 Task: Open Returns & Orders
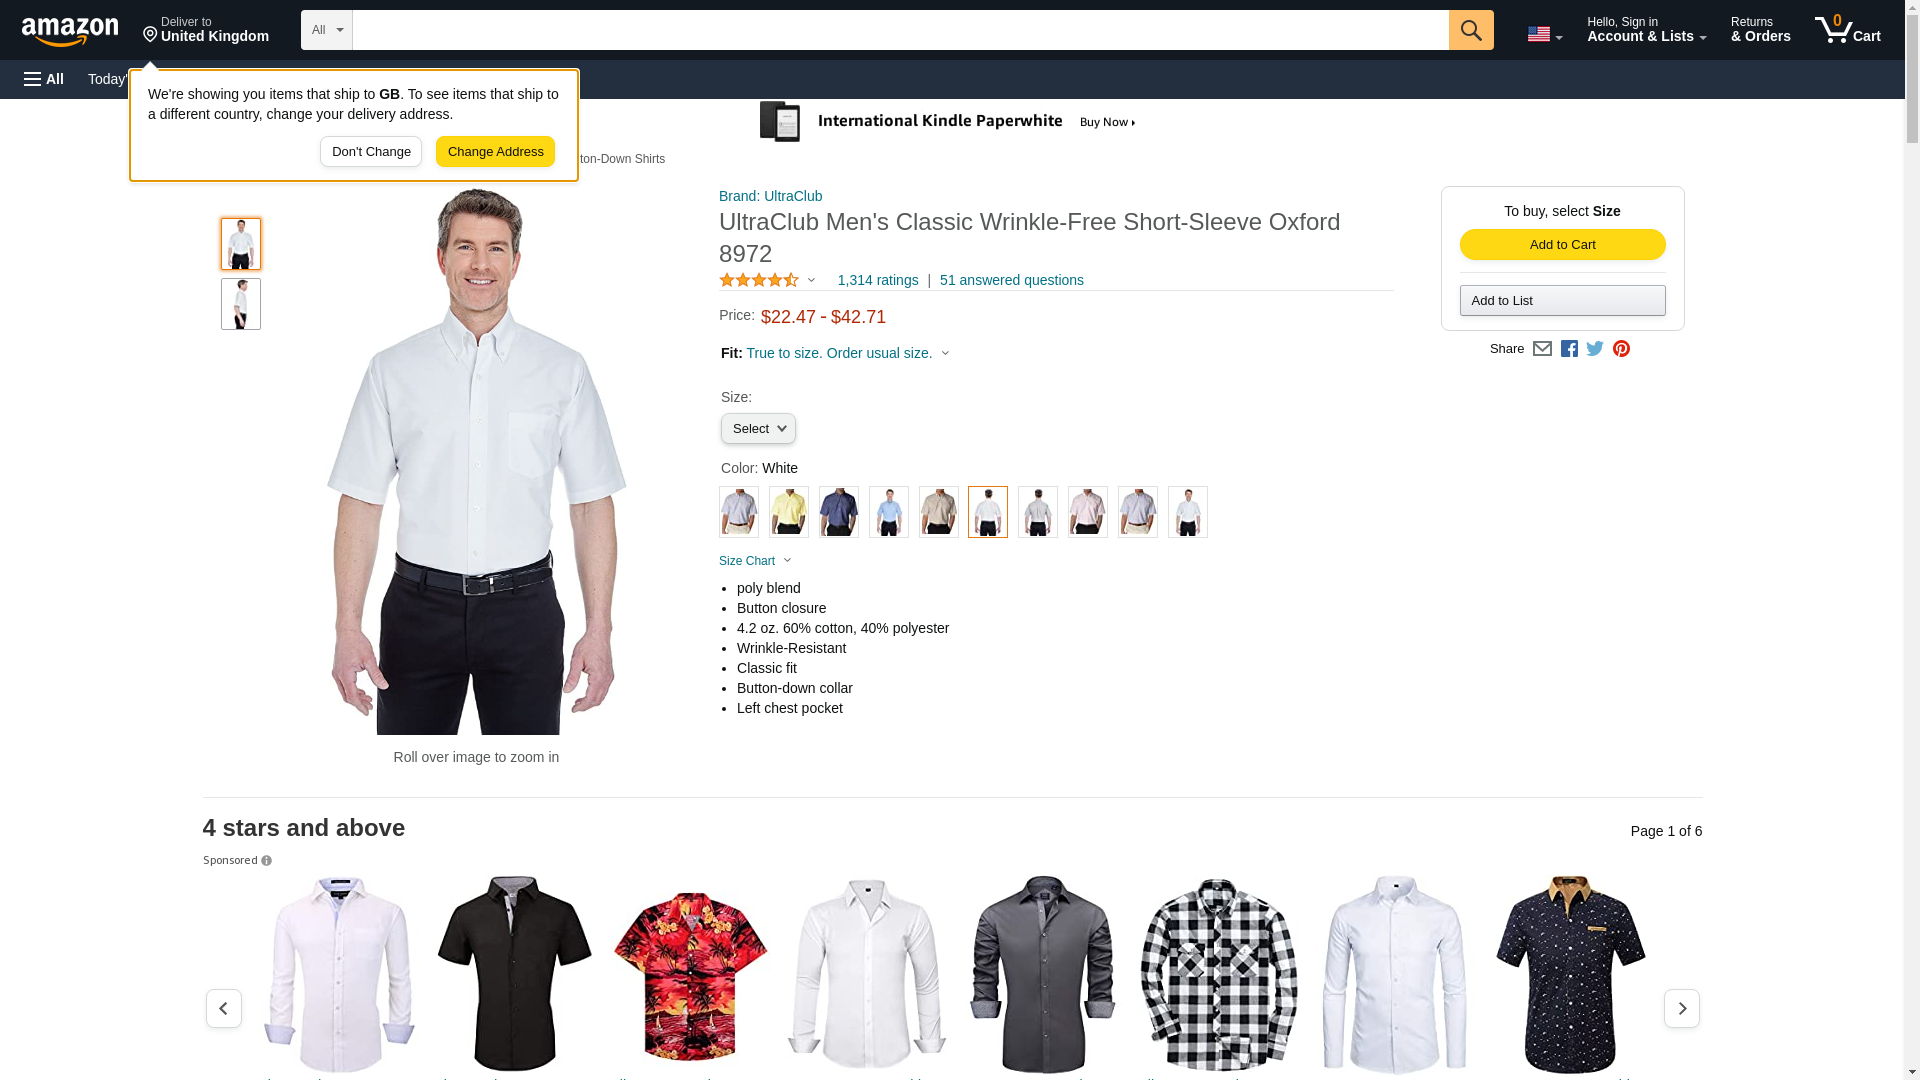tap(1760, 30)
